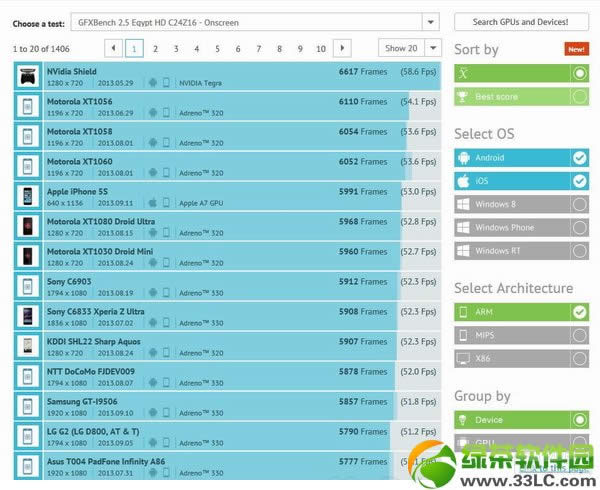Click Search GPUs and Devices button
600x490 pixels.
tap(521, 22)
